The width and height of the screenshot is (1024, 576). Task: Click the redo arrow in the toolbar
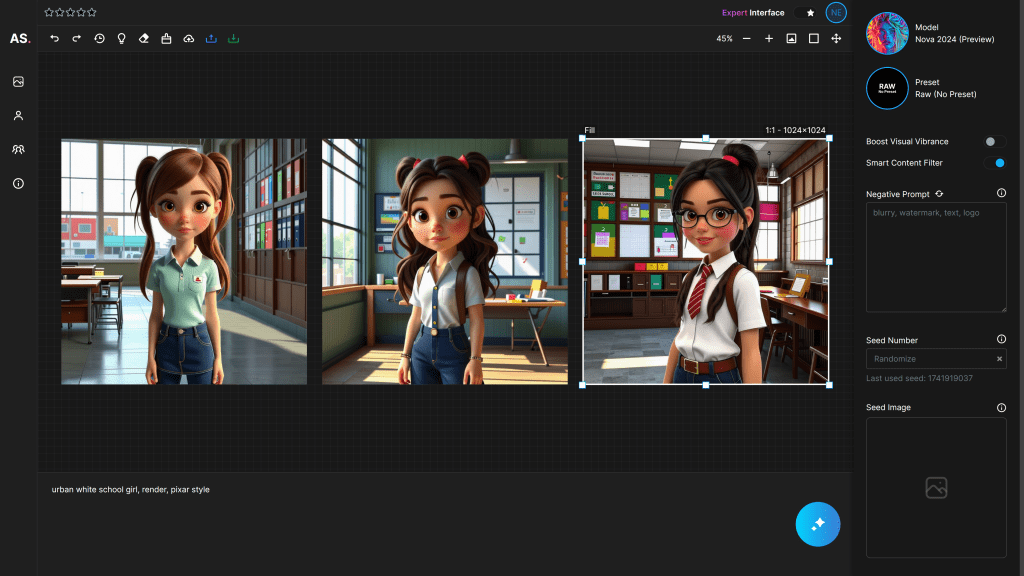point(76,38)
